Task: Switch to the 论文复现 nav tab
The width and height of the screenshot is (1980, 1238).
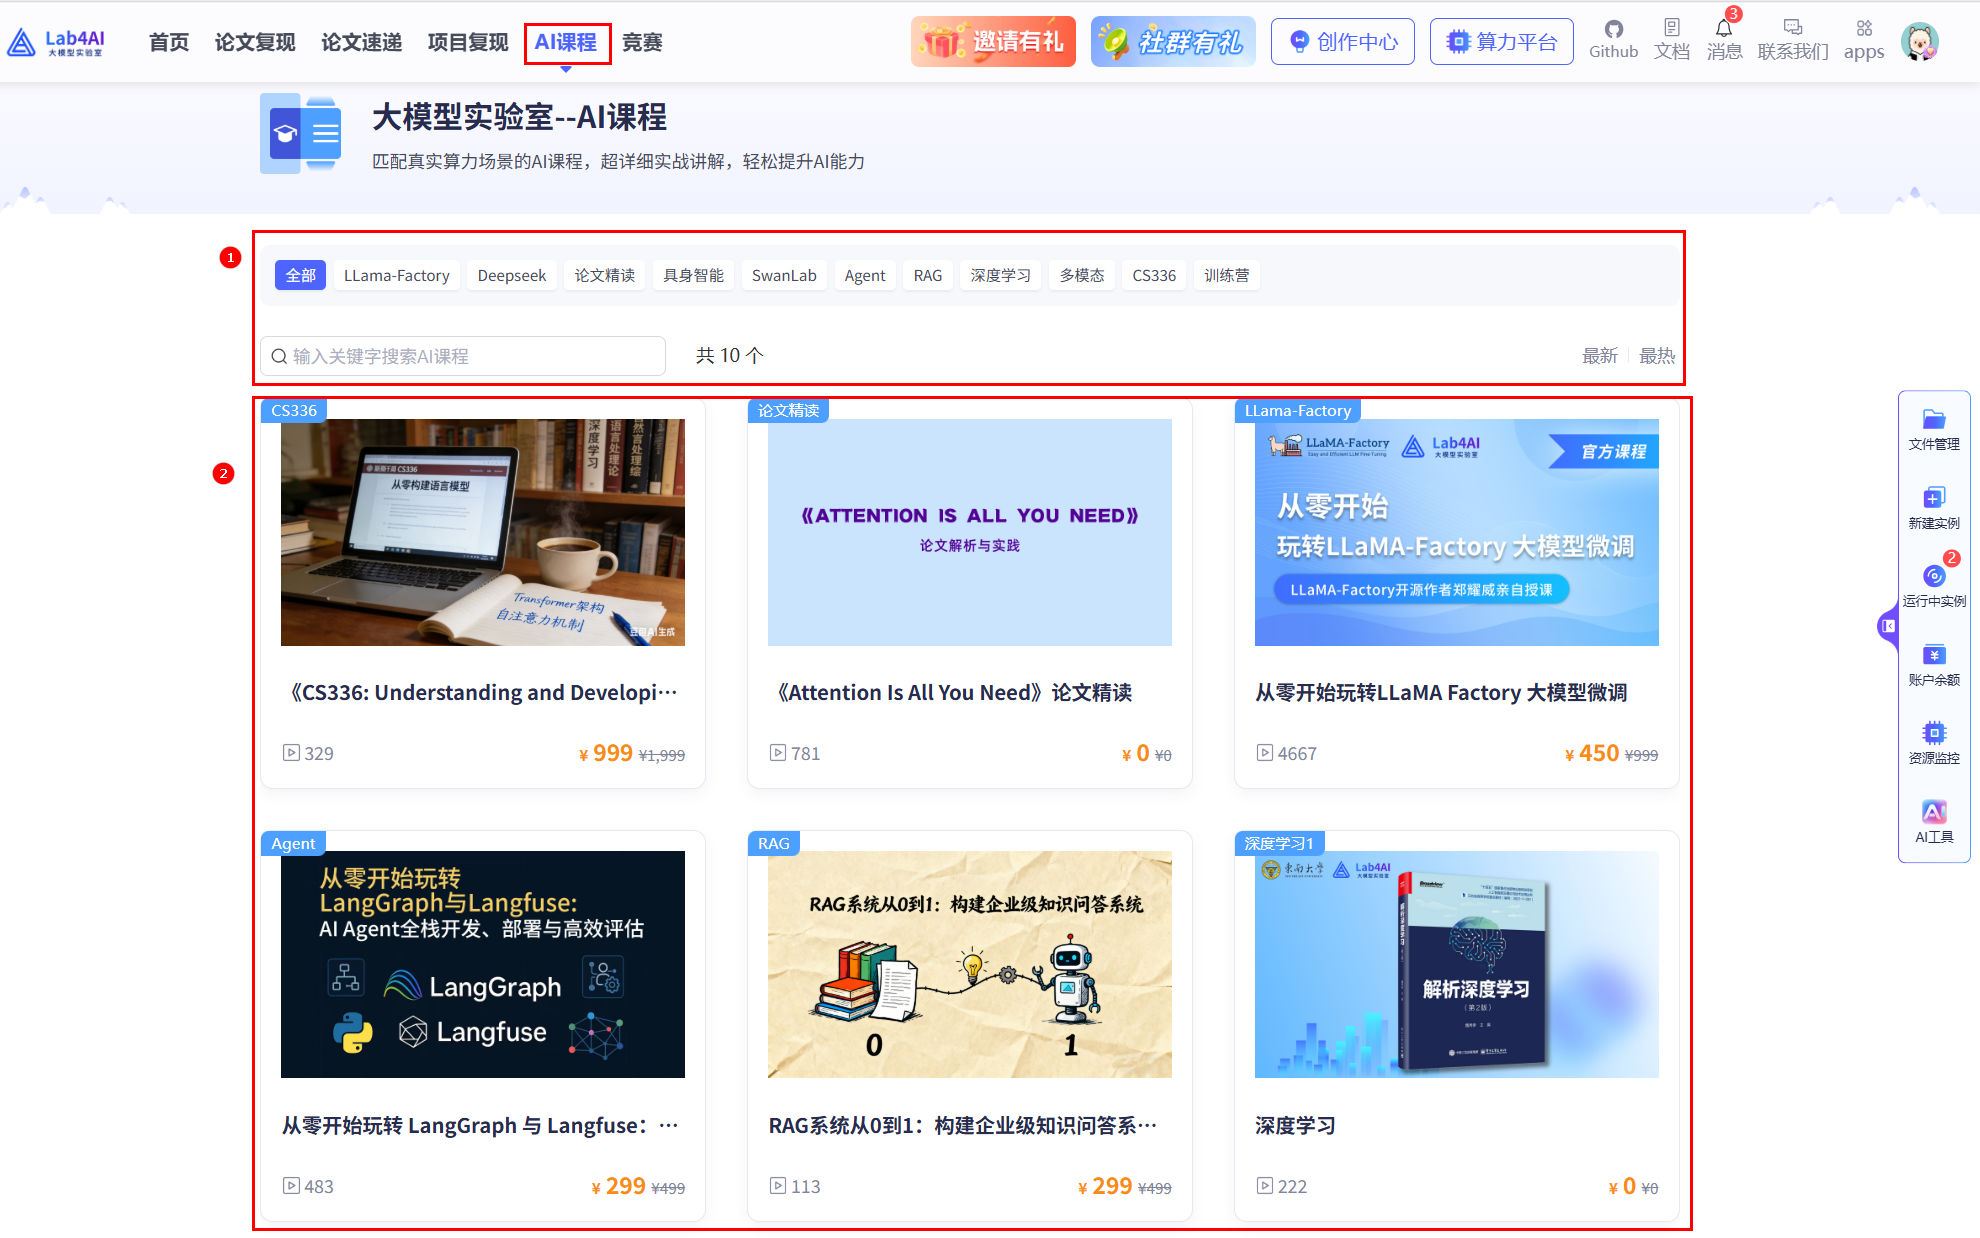Action: click(254, 42)
